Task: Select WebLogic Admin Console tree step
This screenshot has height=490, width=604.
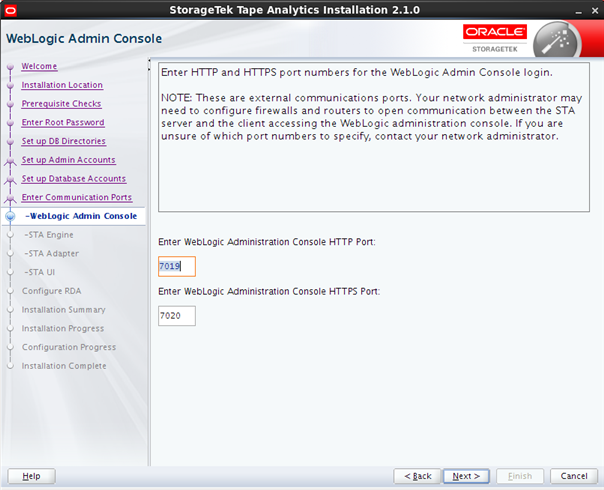Action: (81, 216)
